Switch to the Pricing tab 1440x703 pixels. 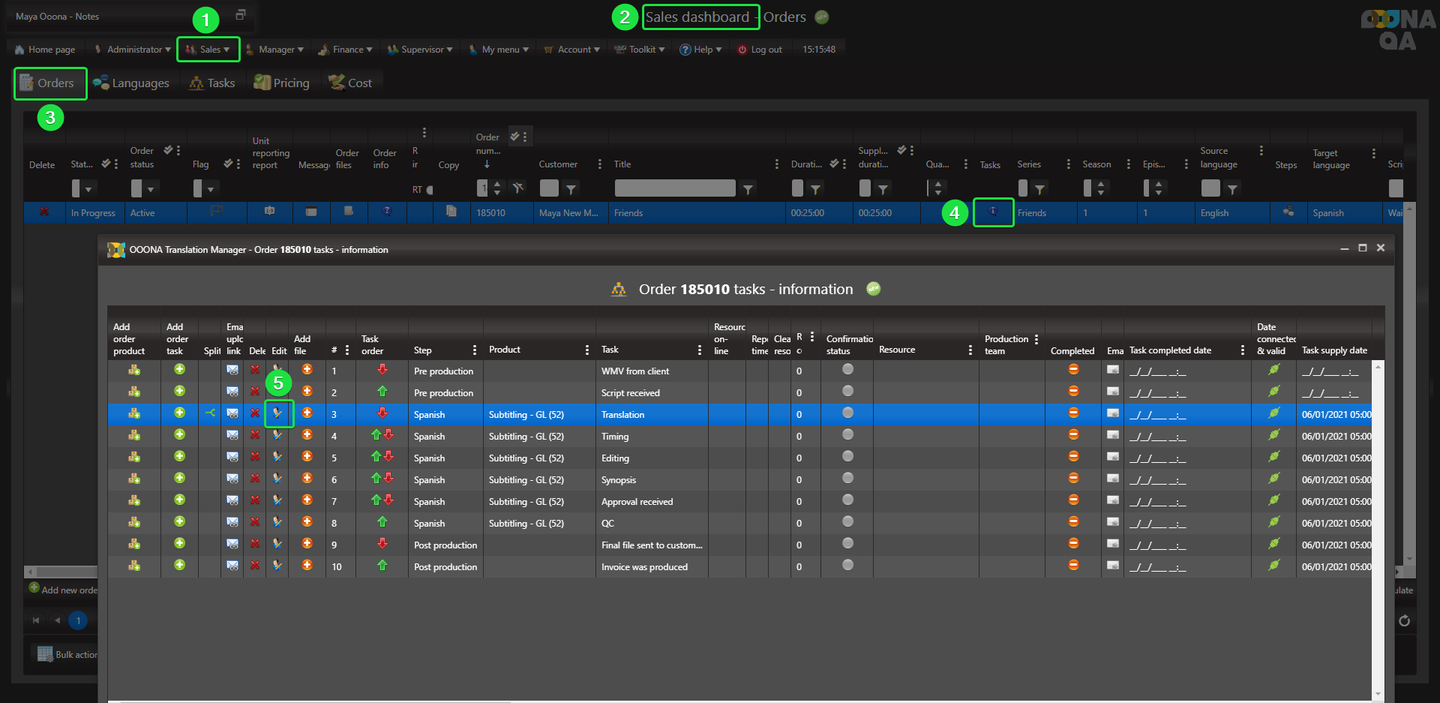click(281, 83)
